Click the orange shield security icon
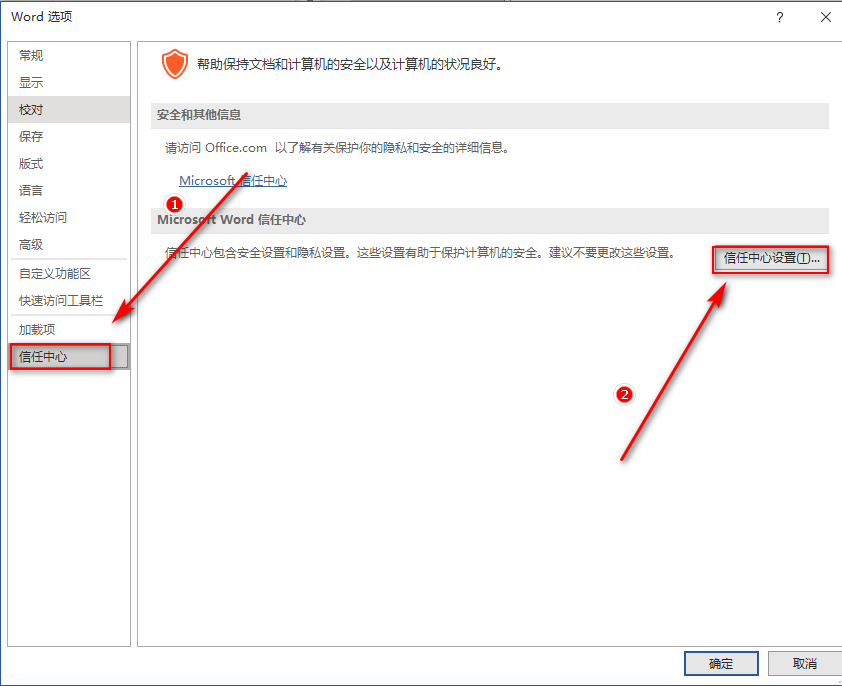This screenshot has width=842, height=686. (x=175, y=64)
